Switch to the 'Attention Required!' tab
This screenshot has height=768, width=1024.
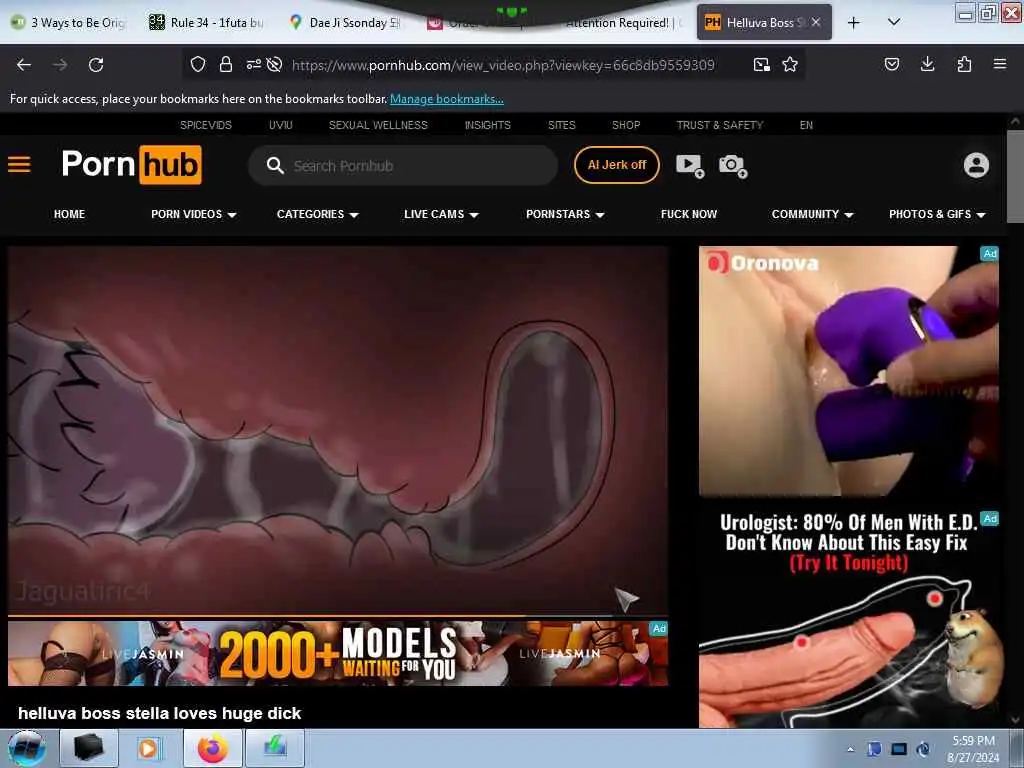(620, 22)
